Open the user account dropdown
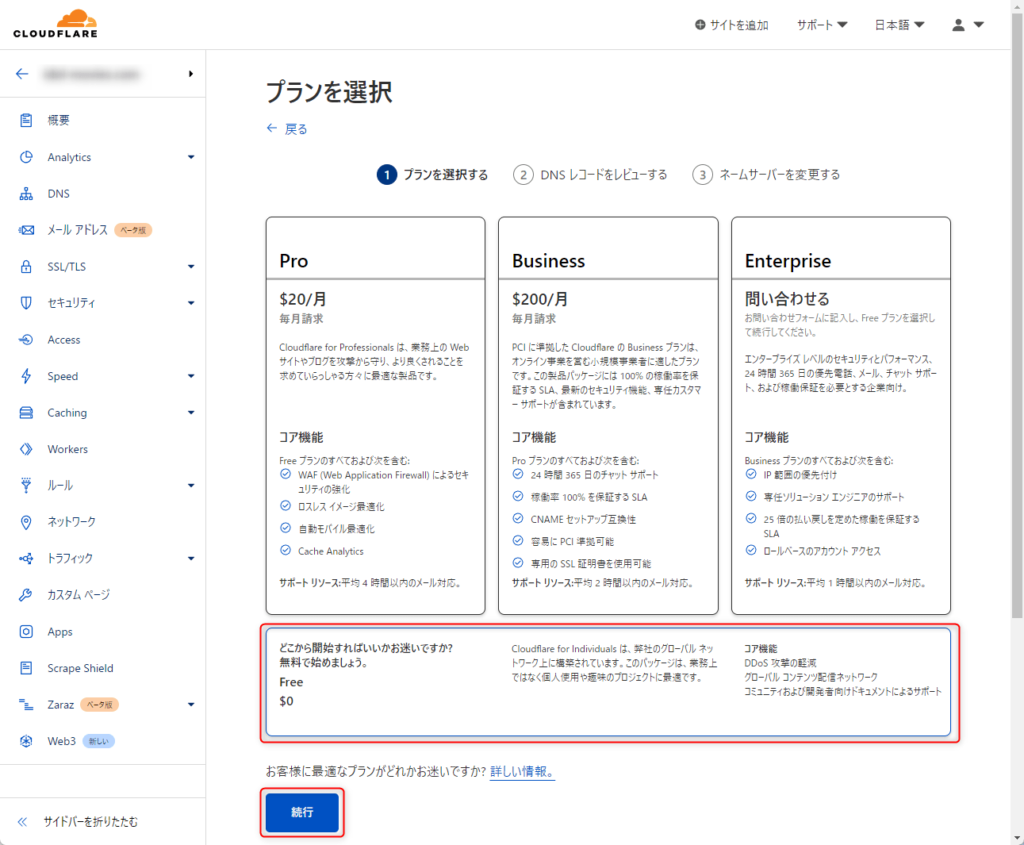This screenshot has height=845, width=1024. coord(967,25)
